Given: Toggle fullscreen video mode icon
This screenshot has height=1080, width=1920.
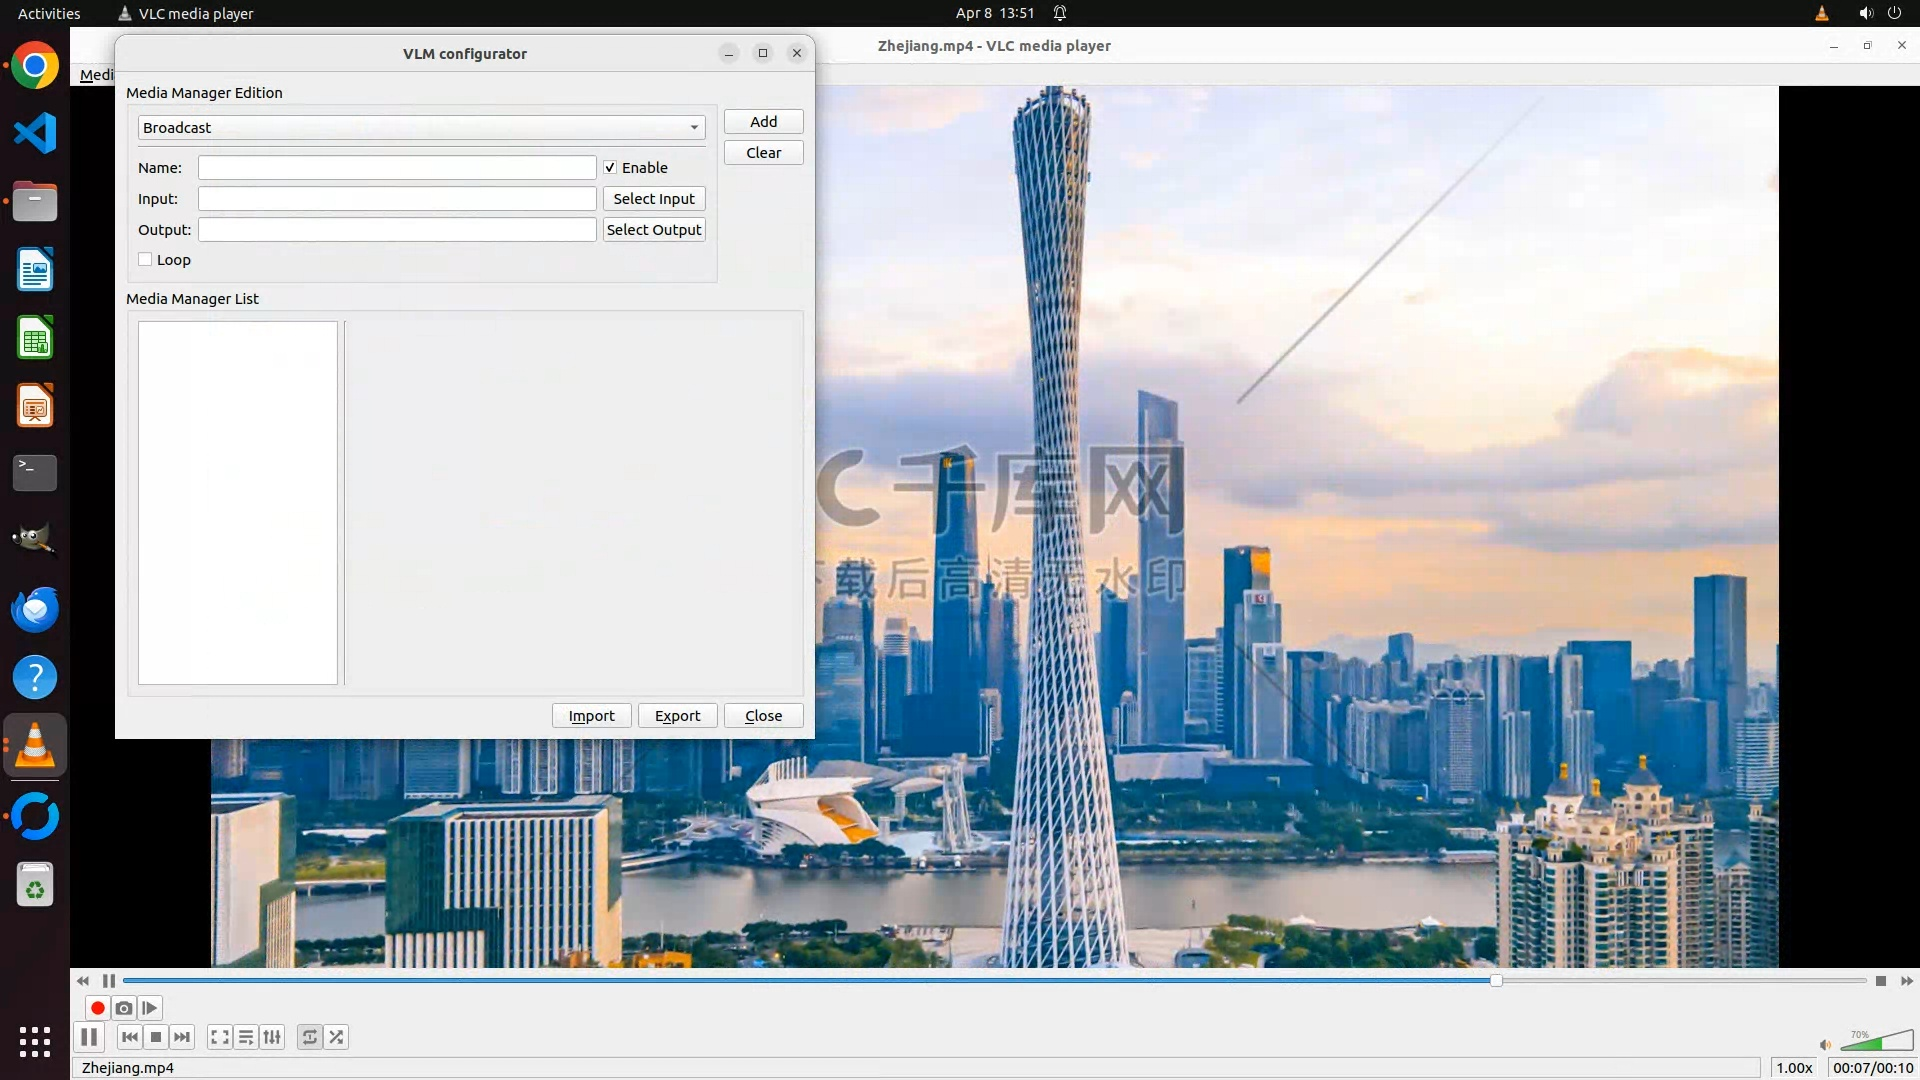Looking at the screenshot, I should (220, 1037).
